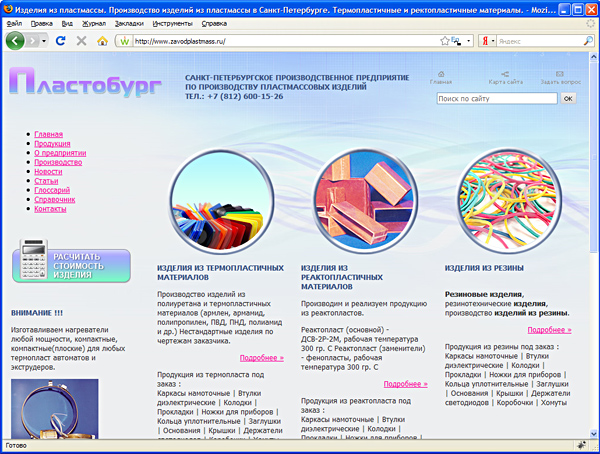Open the Журнал menu
Image resolution: width=600 pixels, height=454 pixels.
pos(94,23)
